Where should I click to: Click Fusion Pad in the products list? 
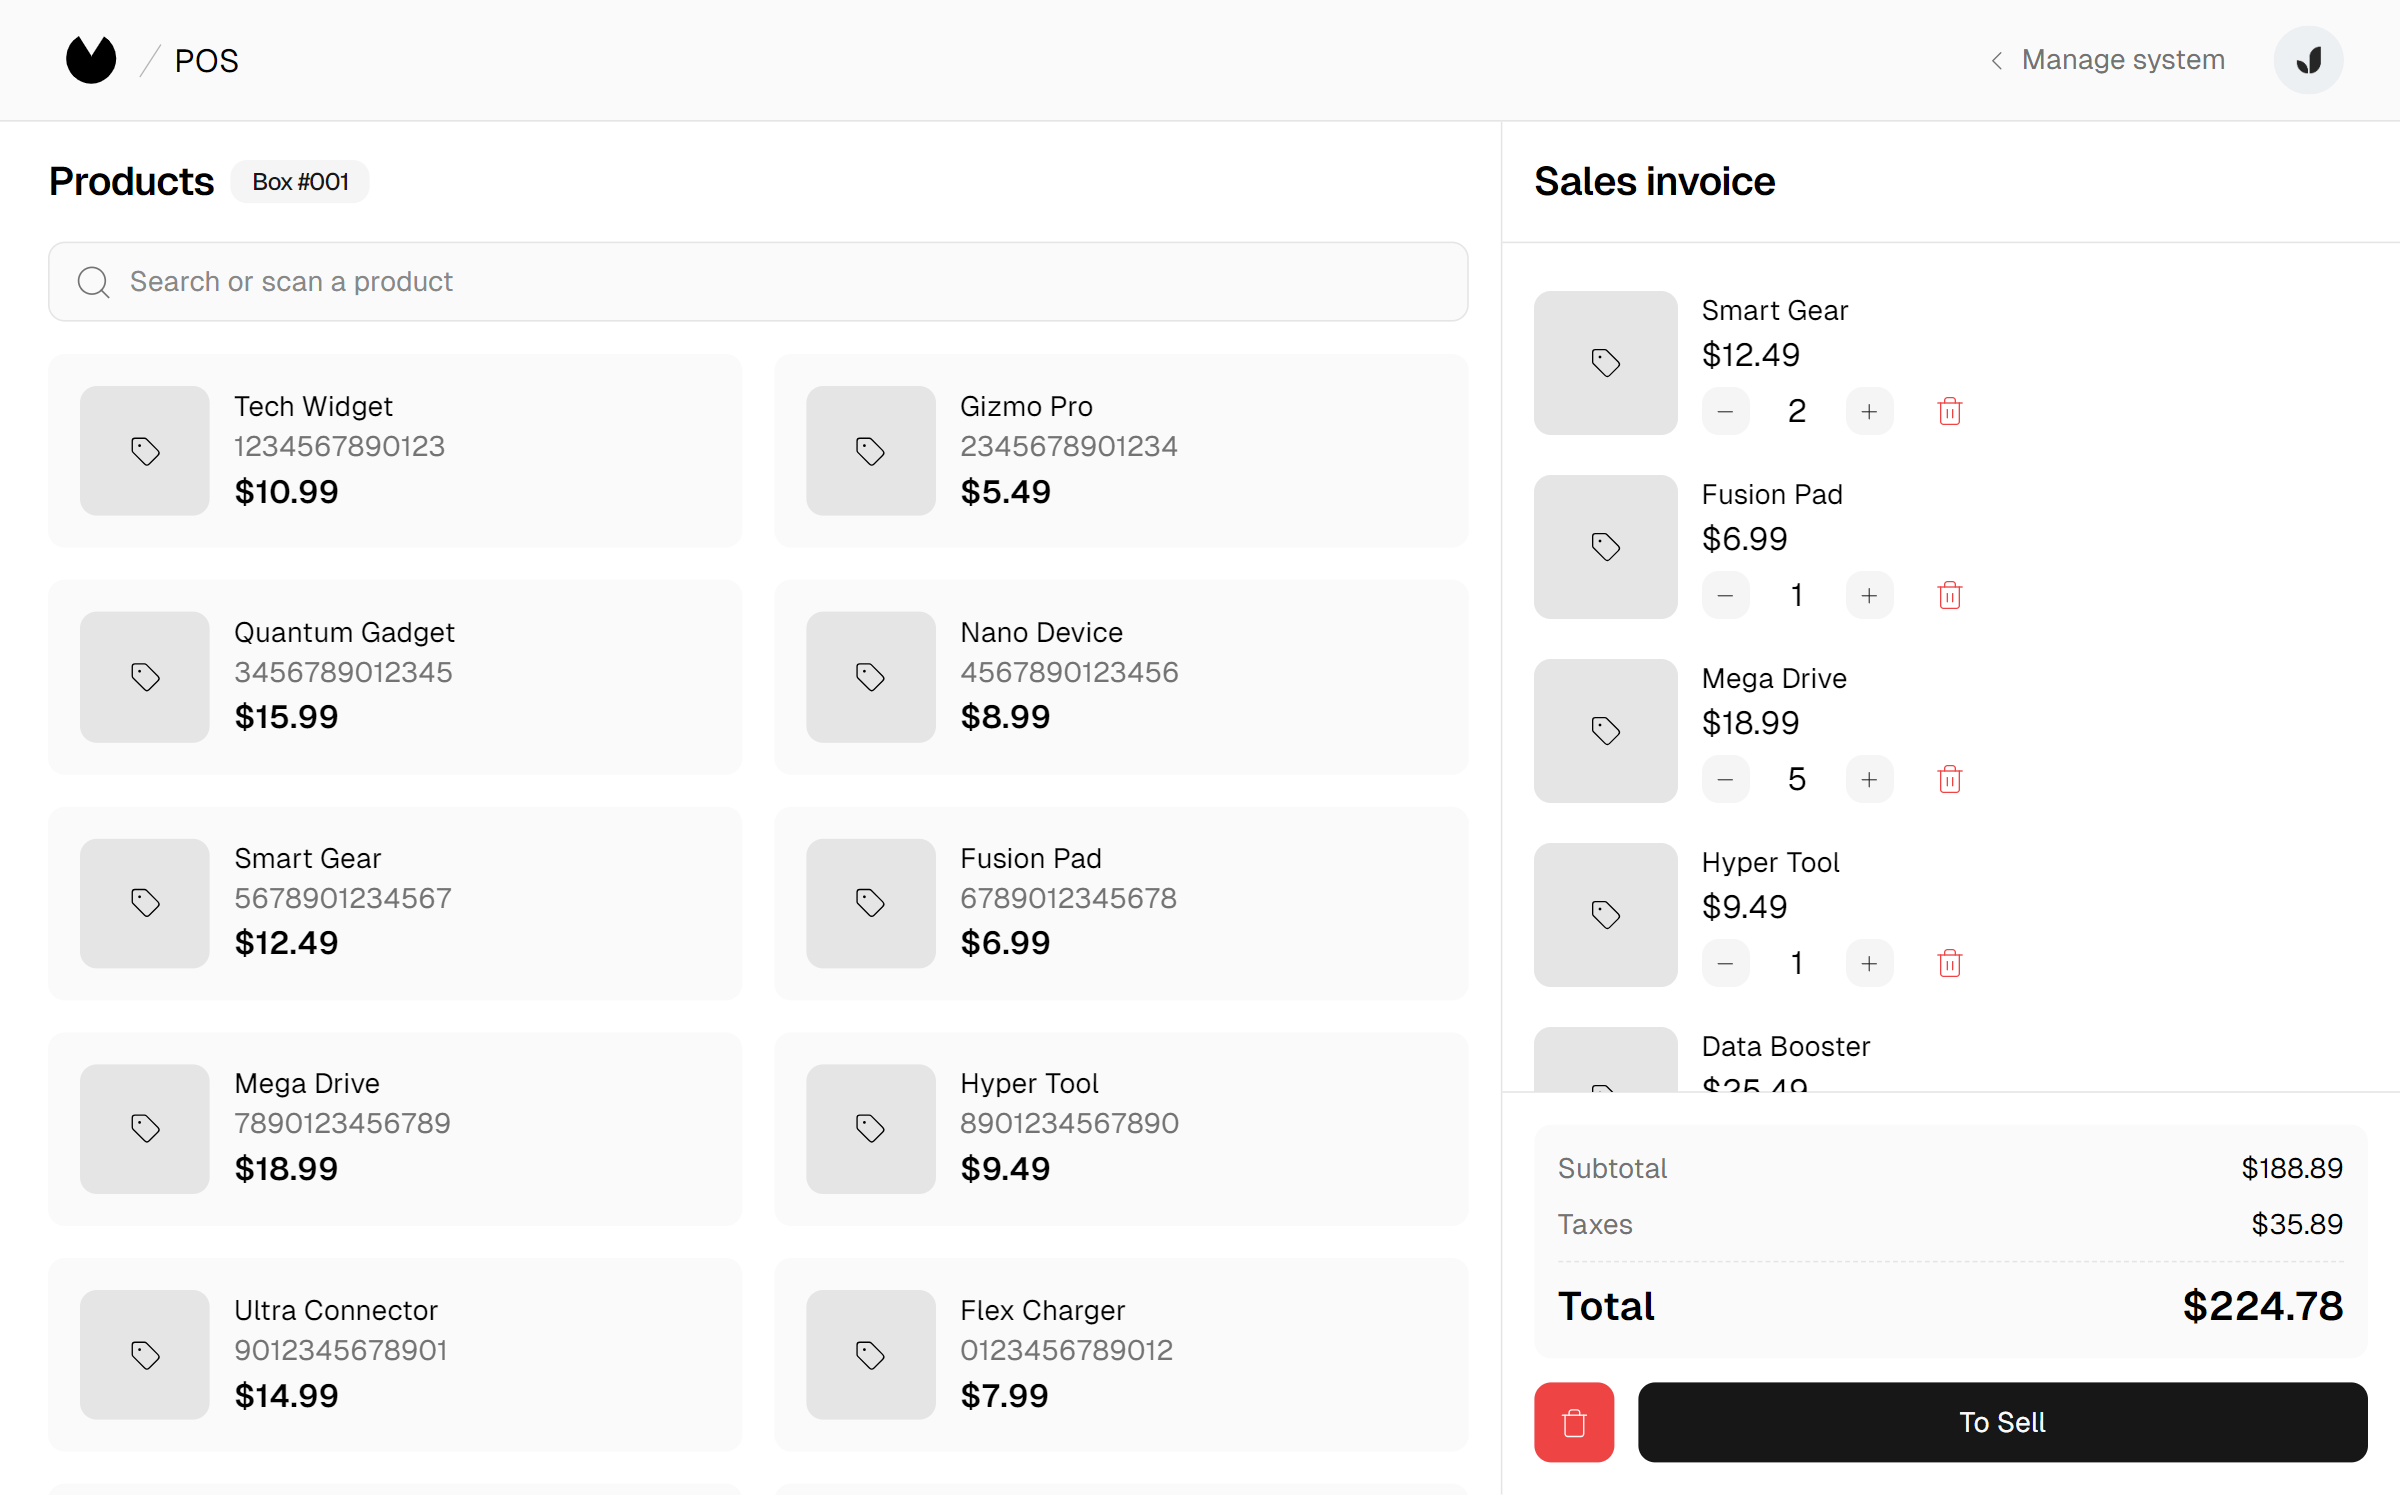[x=1121, y=903]
